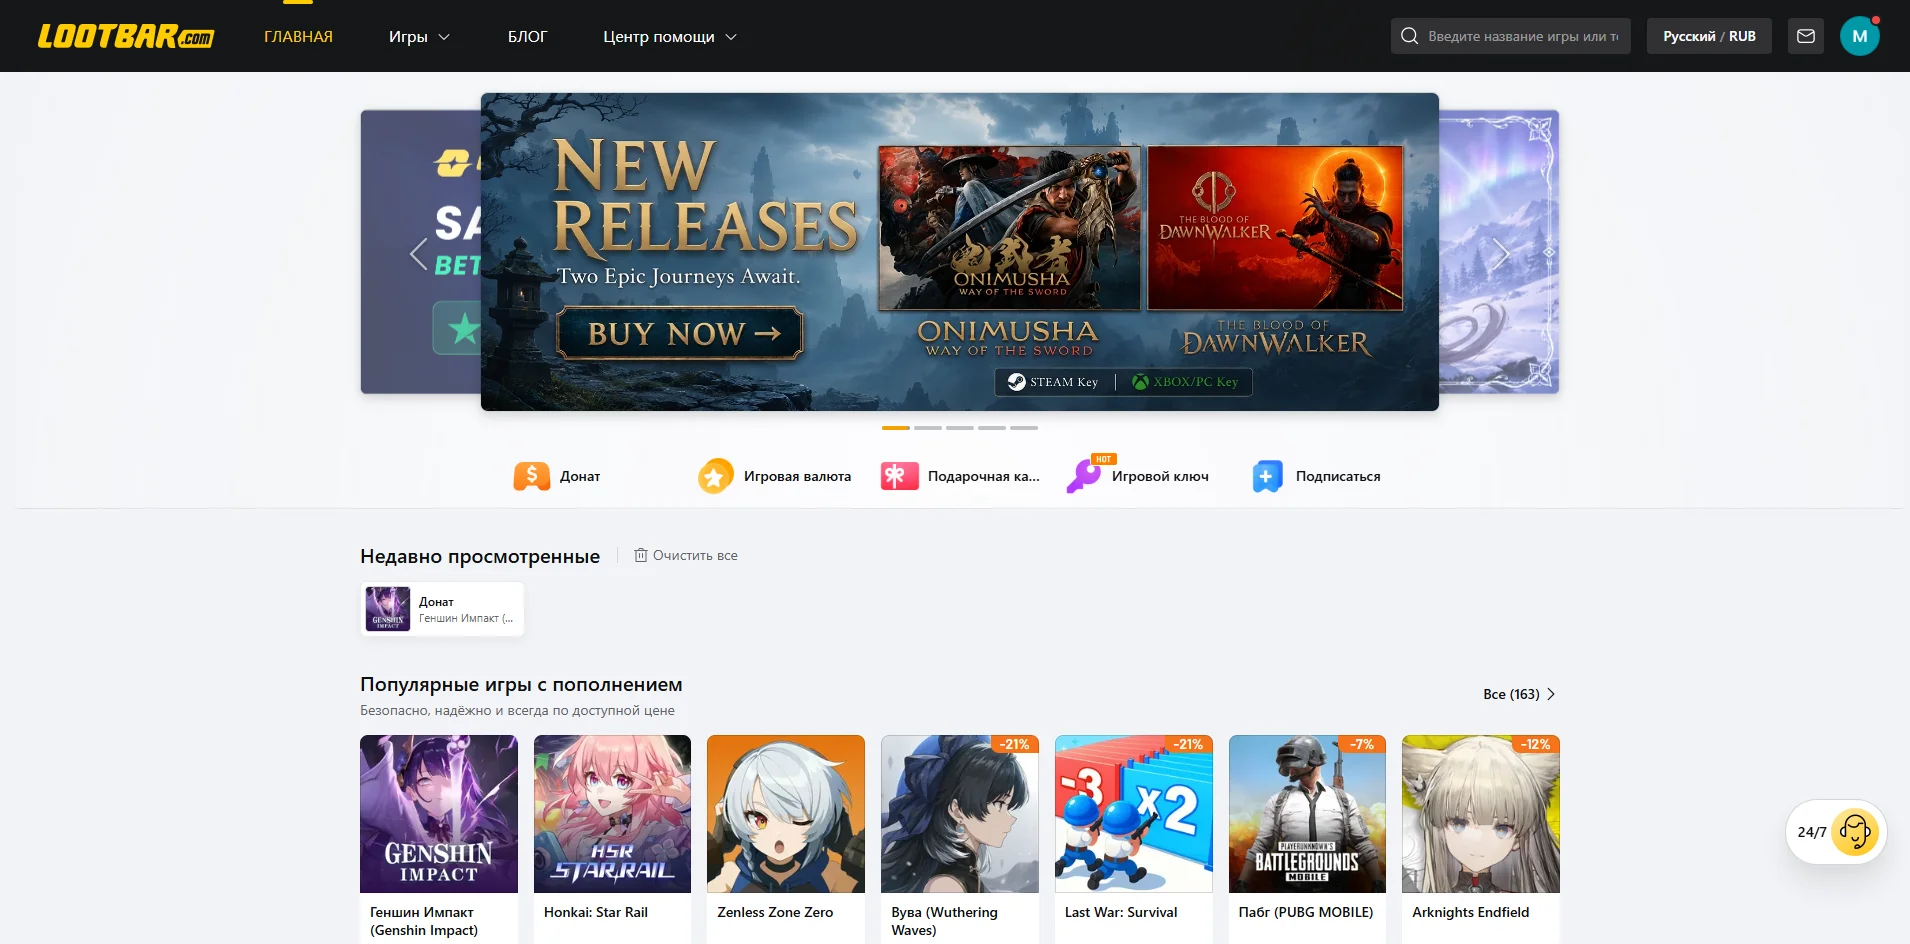The height and width of the screenshot is (944, 1910).
Task: Open the Русский / RUB language selector
Action: pyautogui.click(x=1709, y=36)
